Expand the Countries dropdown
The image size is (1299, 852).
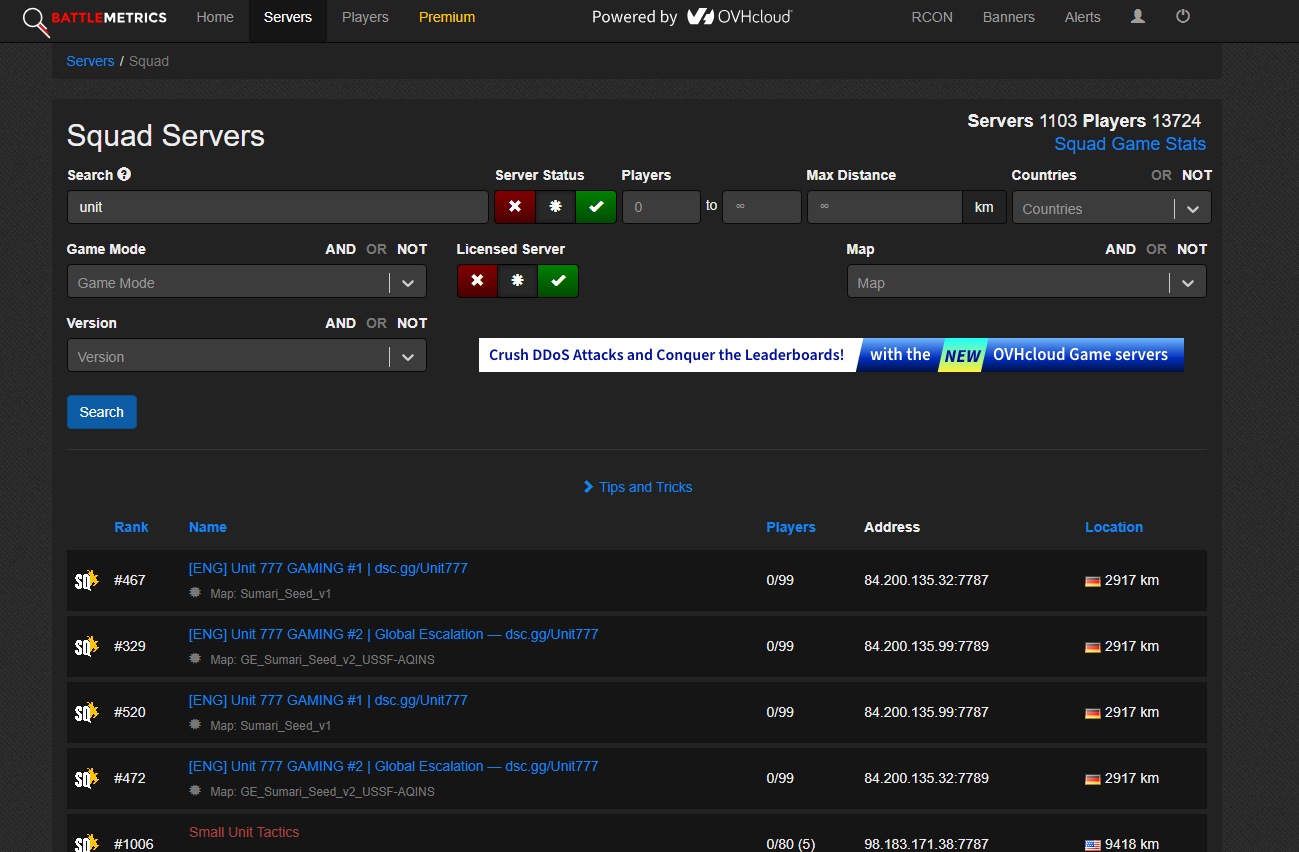pyautogui.click(x=1192, y=208)
